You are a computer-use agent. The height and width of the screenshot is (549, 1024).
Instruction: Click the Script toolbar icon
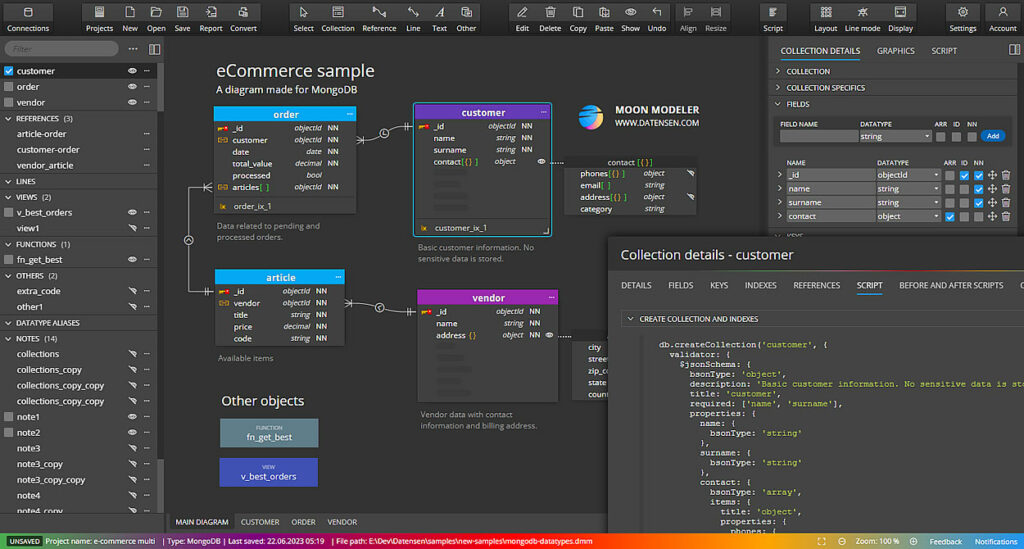(773, 18)
